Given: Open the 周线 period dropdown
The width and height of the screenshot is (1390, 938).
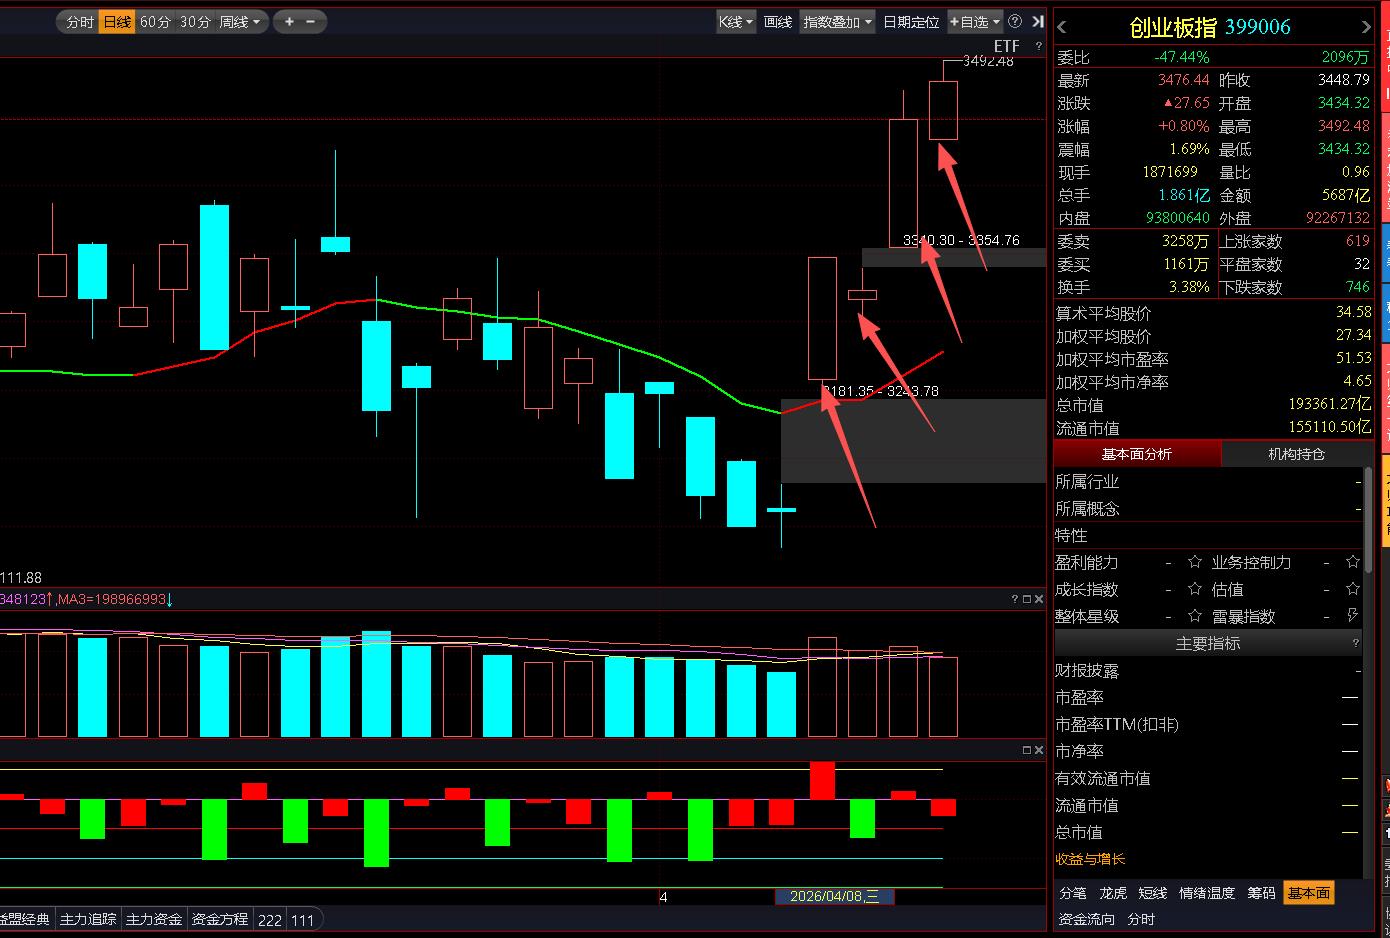Looking at the screenshot, I should pyautogui.click(x=240, y=21).
